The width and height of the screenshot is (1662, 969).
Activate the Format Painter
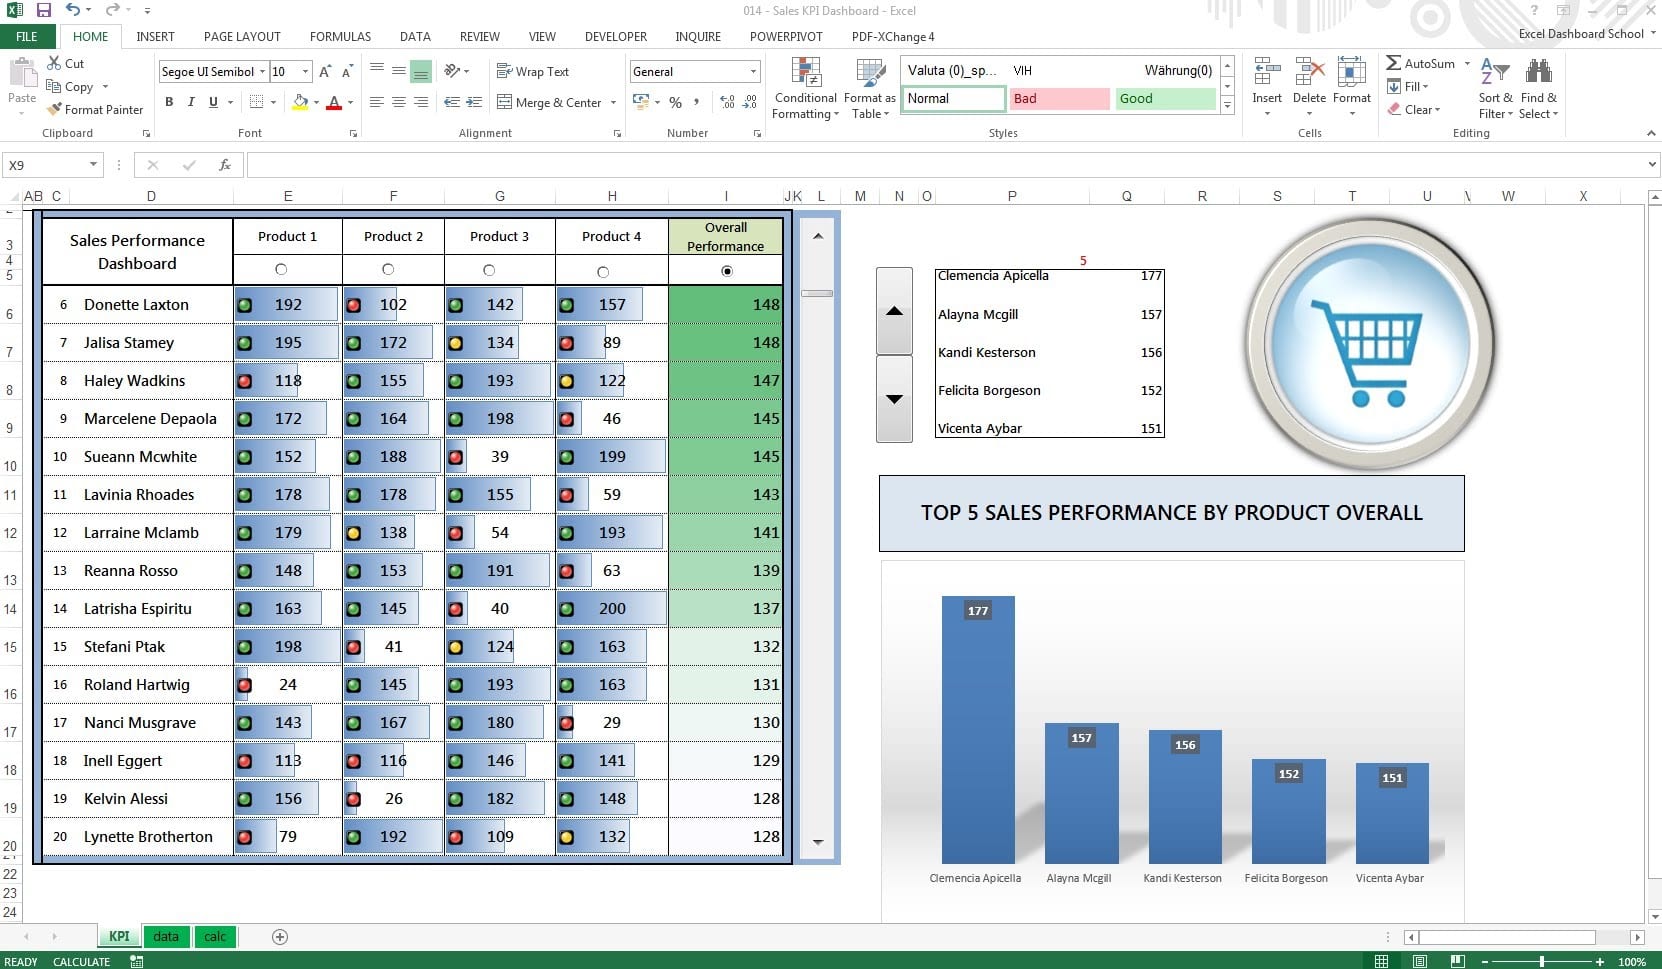(x=95, y=109)
